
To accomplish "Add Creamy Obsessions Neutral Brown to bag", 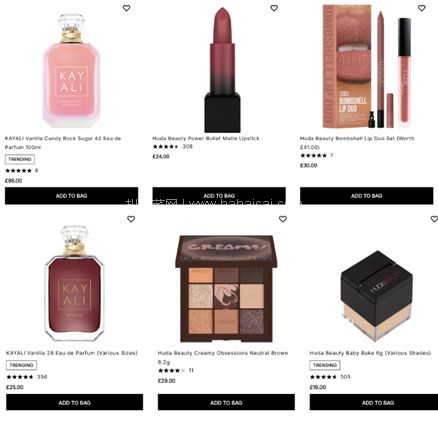I will [226, 402].
